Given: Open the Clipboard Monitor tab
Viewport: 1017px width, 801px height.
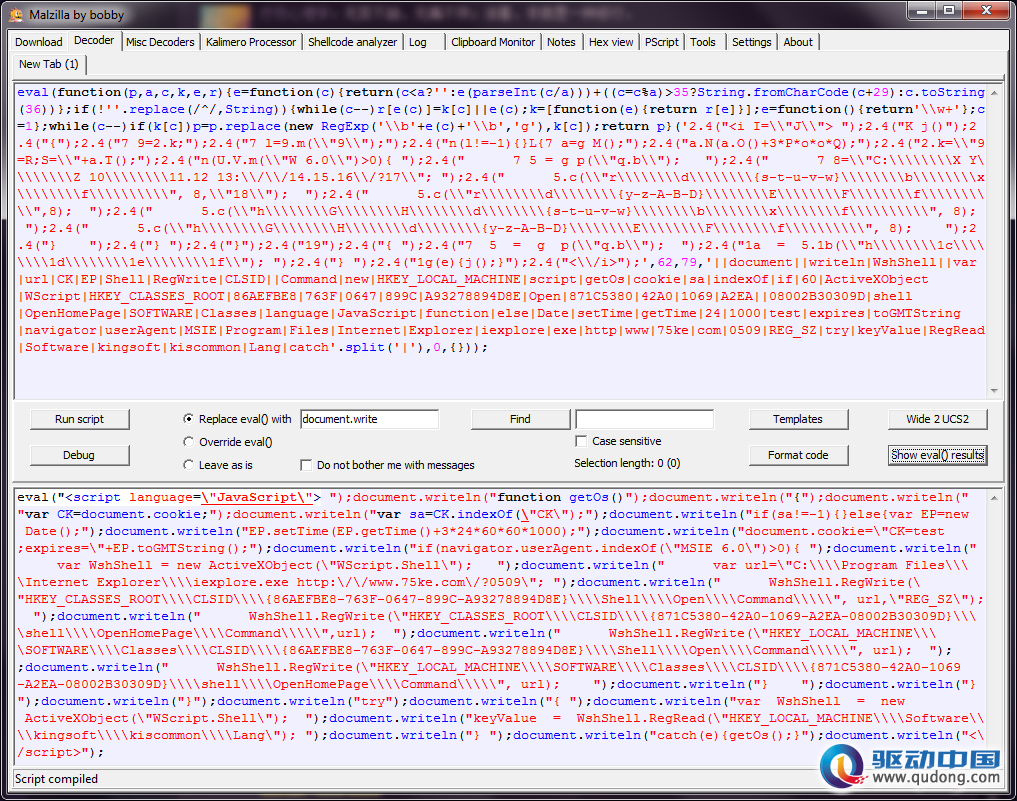Looking at the screenshot, I should 493,42.
